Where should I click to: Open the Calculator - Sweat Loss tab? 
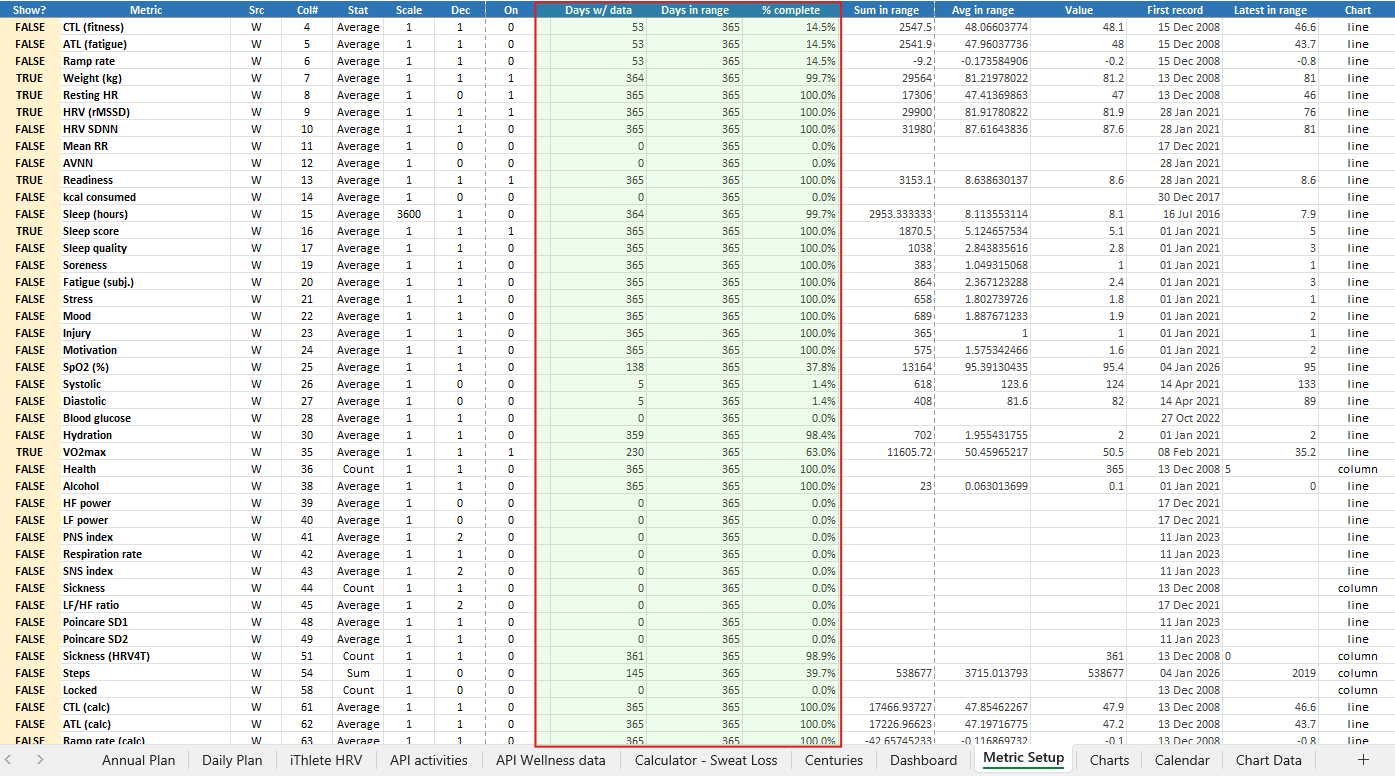pos(706,760)
